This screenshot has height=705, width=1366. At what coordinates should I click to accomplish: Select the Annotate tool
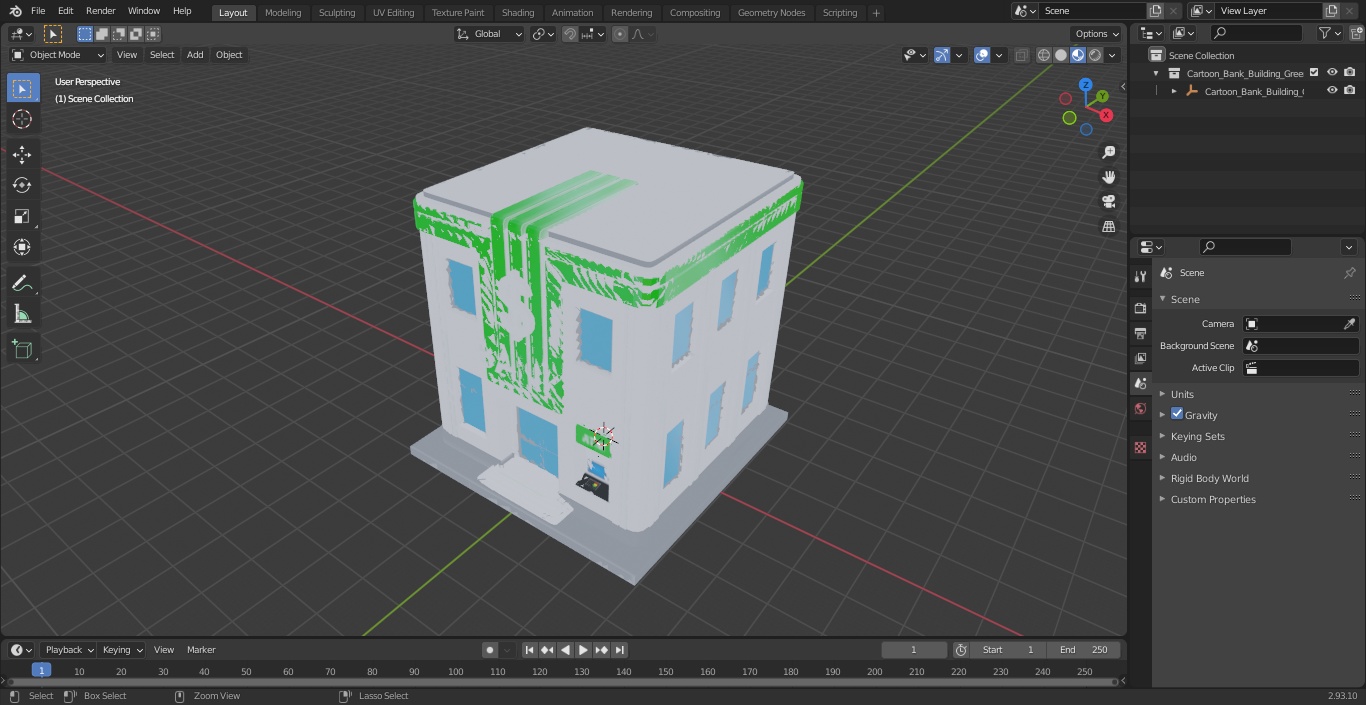pyautogui.click(x=22, y=284)
